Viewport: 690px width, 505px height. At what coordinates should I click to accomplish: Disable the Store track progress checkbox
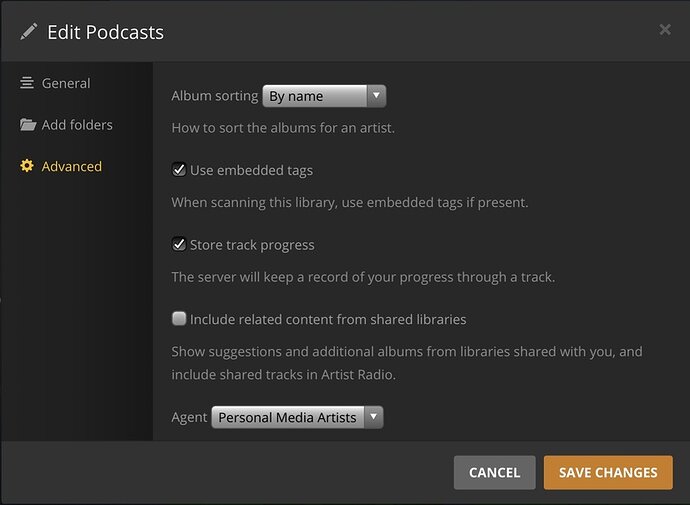[179, 245]
